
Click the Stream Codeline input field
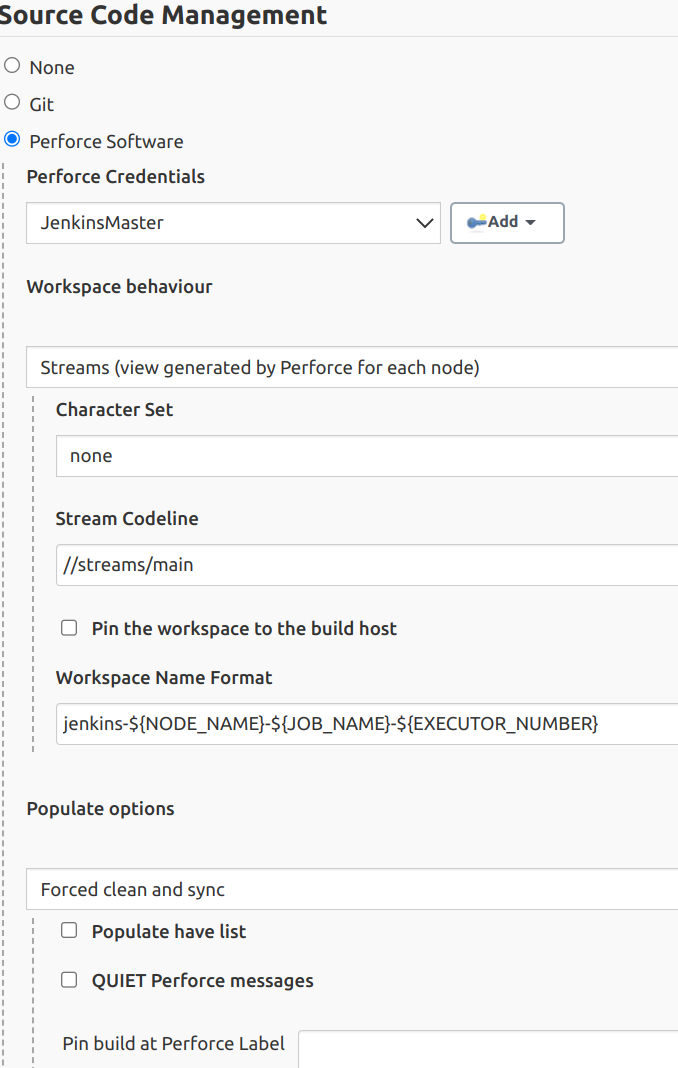point(367,565)
